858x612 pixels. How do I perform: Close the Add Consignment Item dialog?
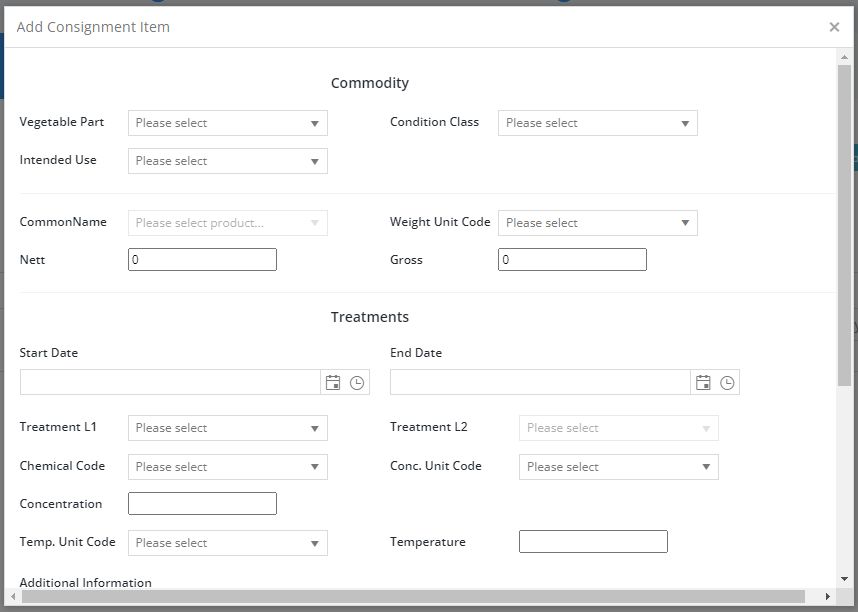click(x=834, y=27)
